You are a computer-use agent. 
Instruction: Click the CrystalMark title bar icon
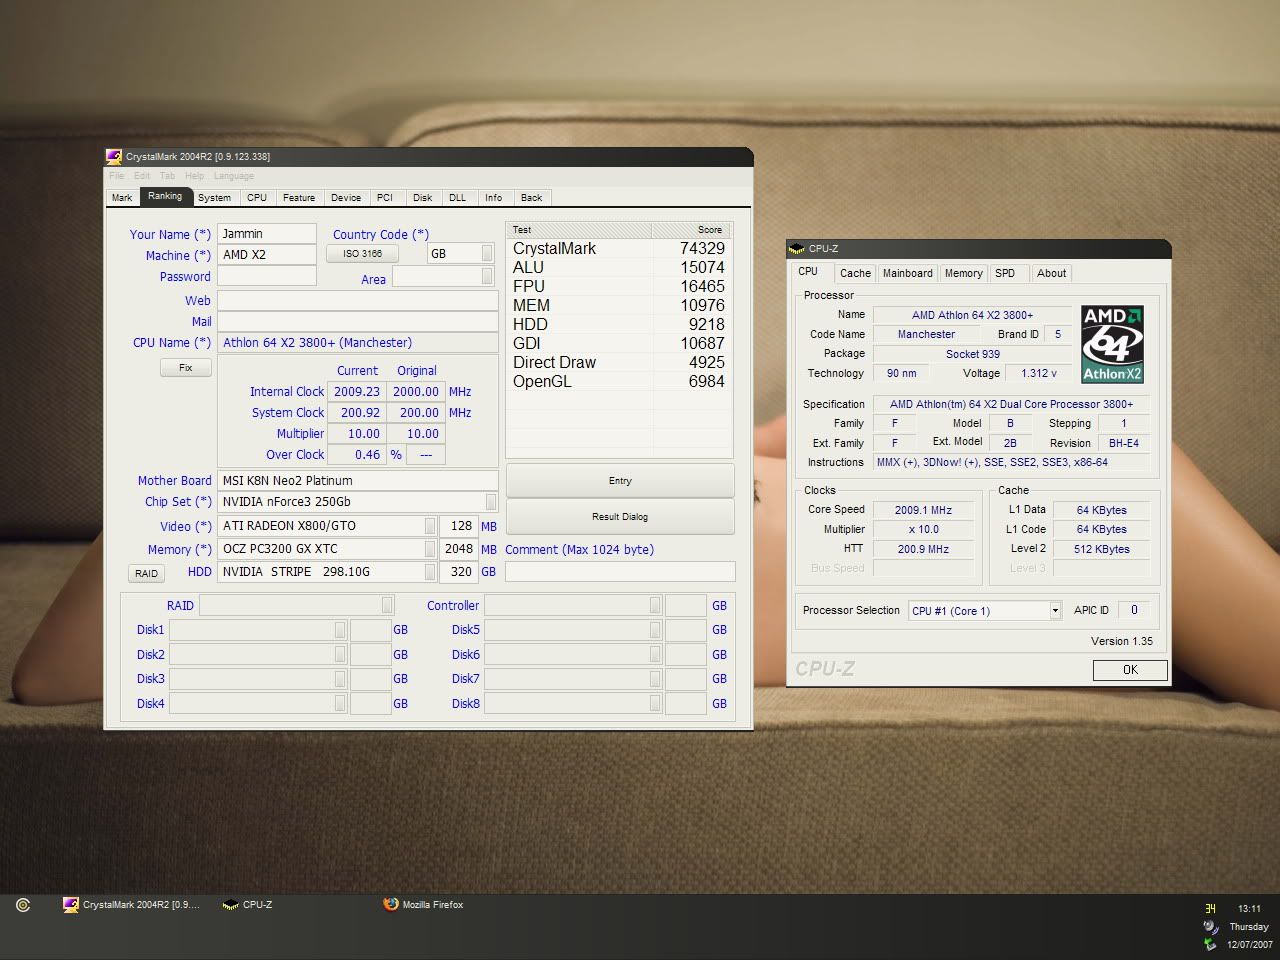tap(114, 156)
